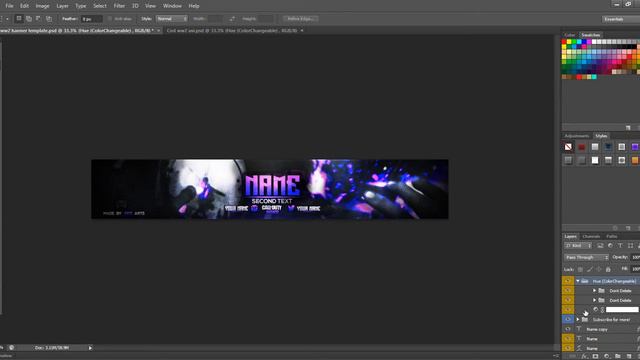Choose Intersect with selection mode
Image resolution: width=640 pixels, height=360 pixels.
click(49, 19)
